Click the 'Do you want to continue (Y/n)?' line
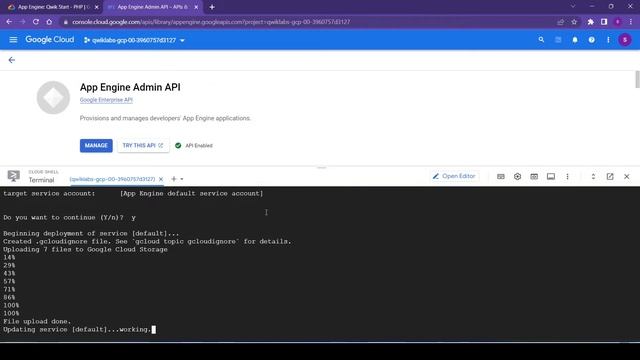Image resolution: width=640 pixels, height=360 pixels. click(69, 218)
